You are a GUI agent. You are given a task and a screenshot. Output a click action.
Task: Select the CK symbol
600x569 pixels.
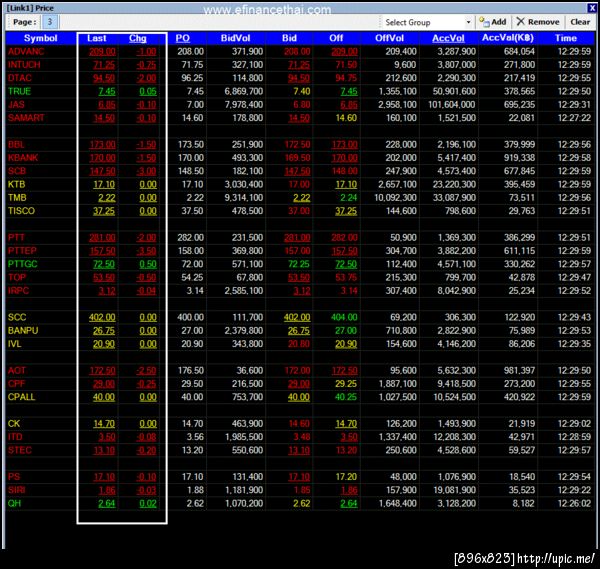(x=14, y=424)
